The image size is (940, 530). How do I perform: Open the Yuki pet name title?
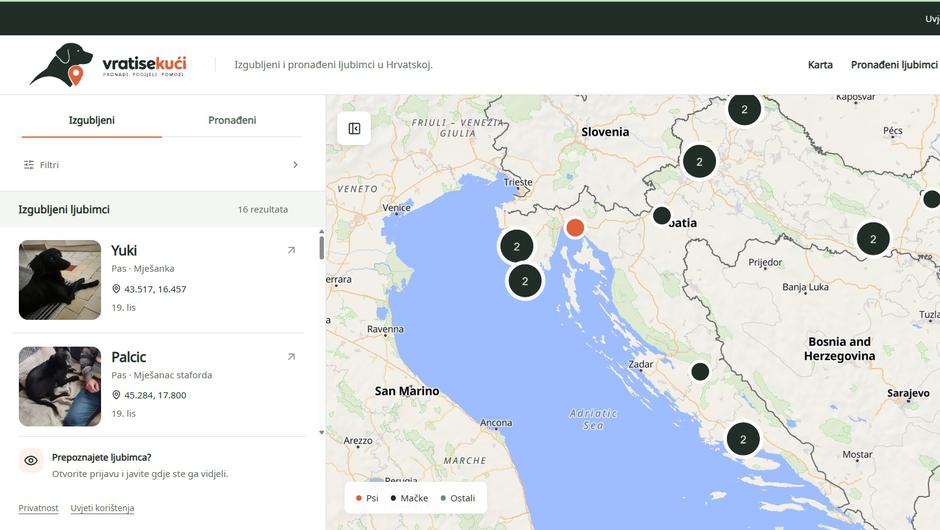coord(124,251)
